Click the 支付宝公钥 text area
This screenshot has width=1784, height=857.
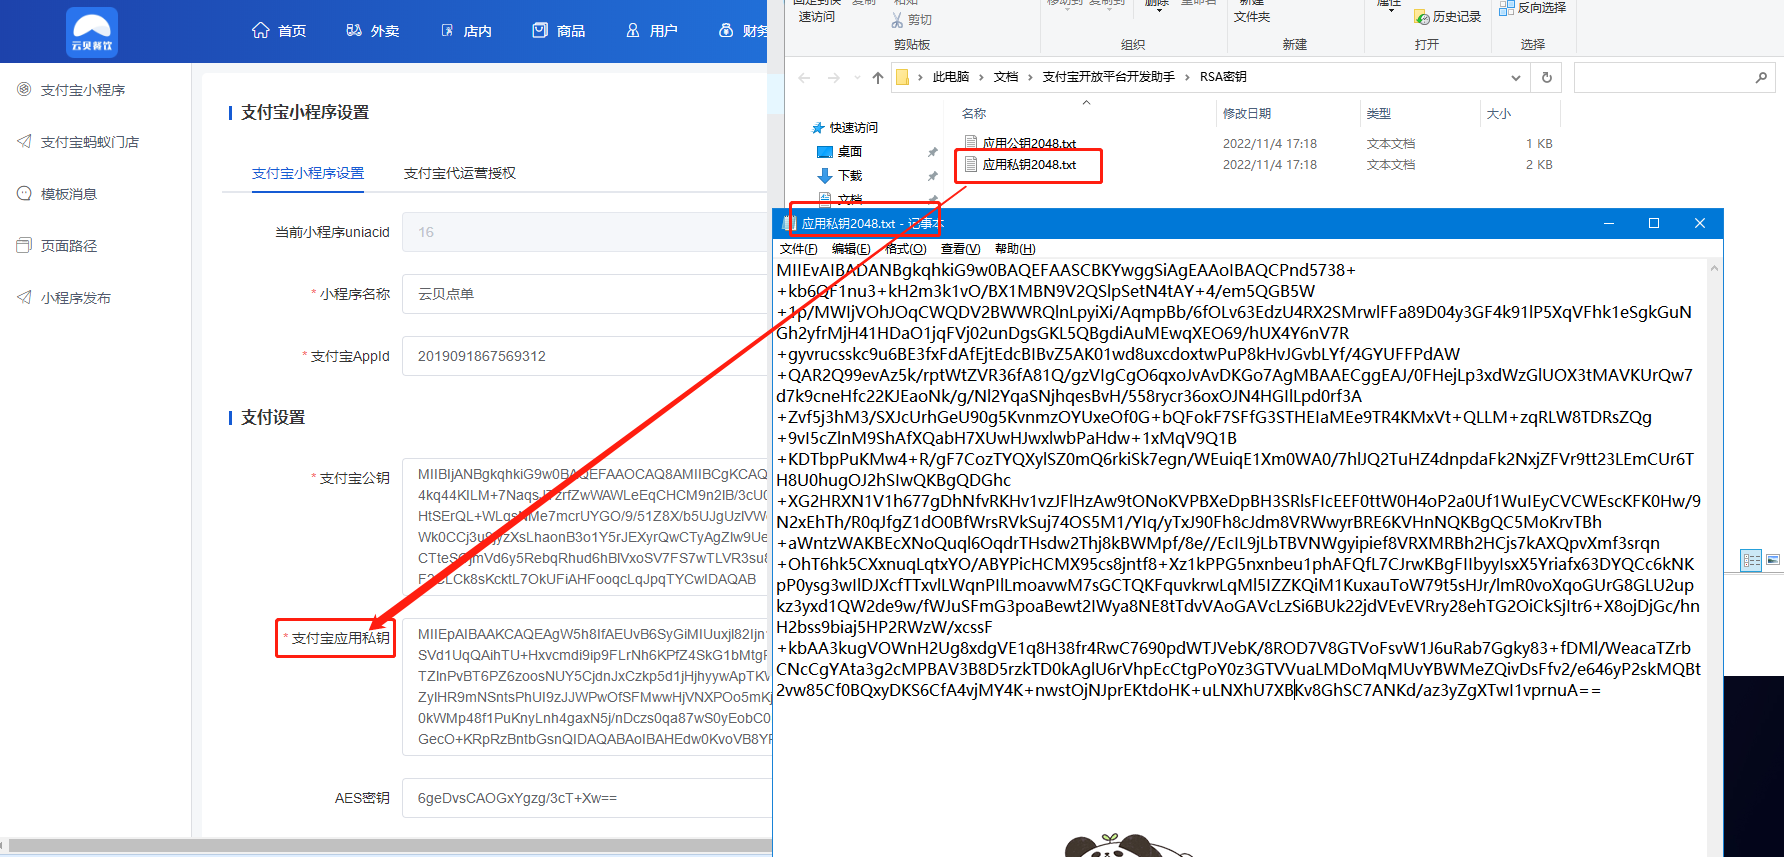585,527
